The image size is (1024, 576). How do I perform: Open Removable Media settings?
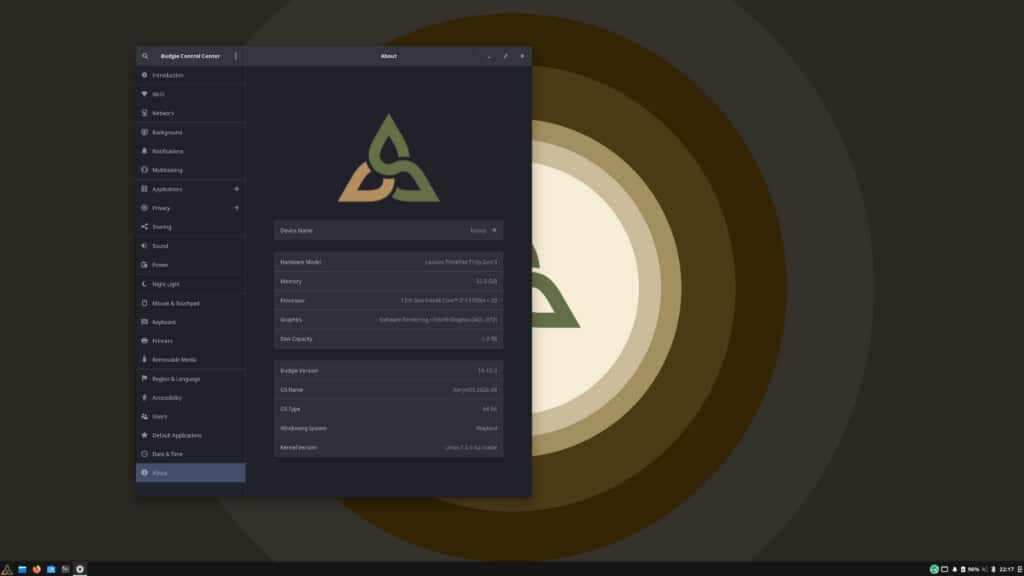[191, 360]
